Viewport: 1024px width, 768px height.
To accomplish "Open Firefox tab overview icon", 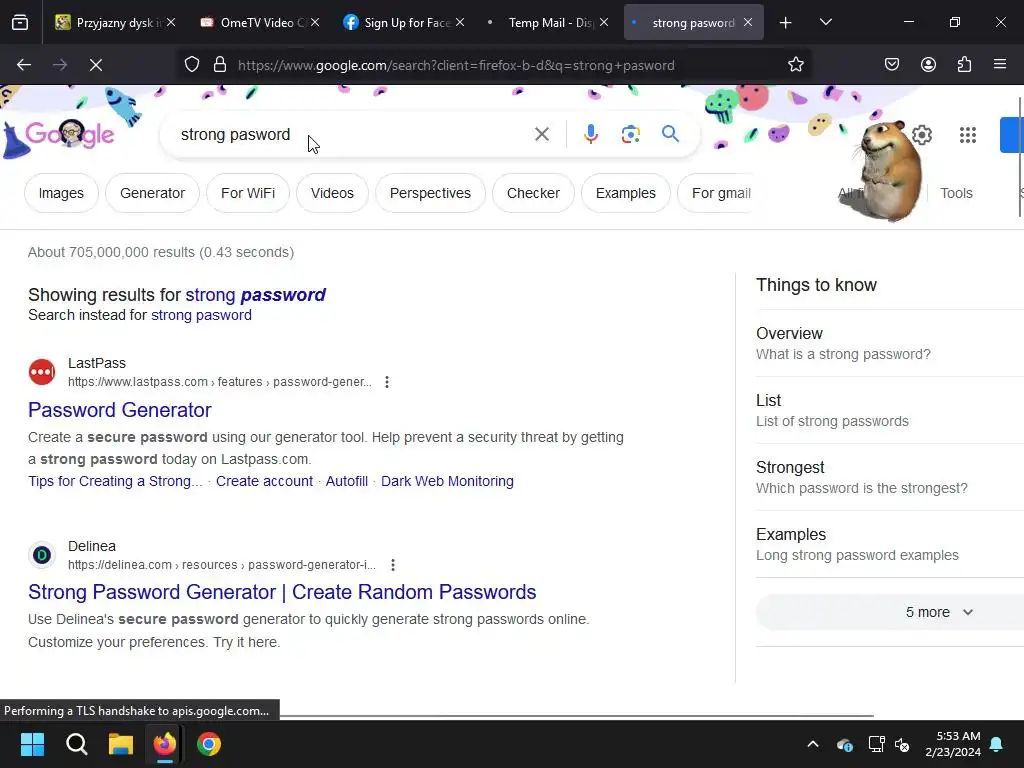I will [20, 23].
